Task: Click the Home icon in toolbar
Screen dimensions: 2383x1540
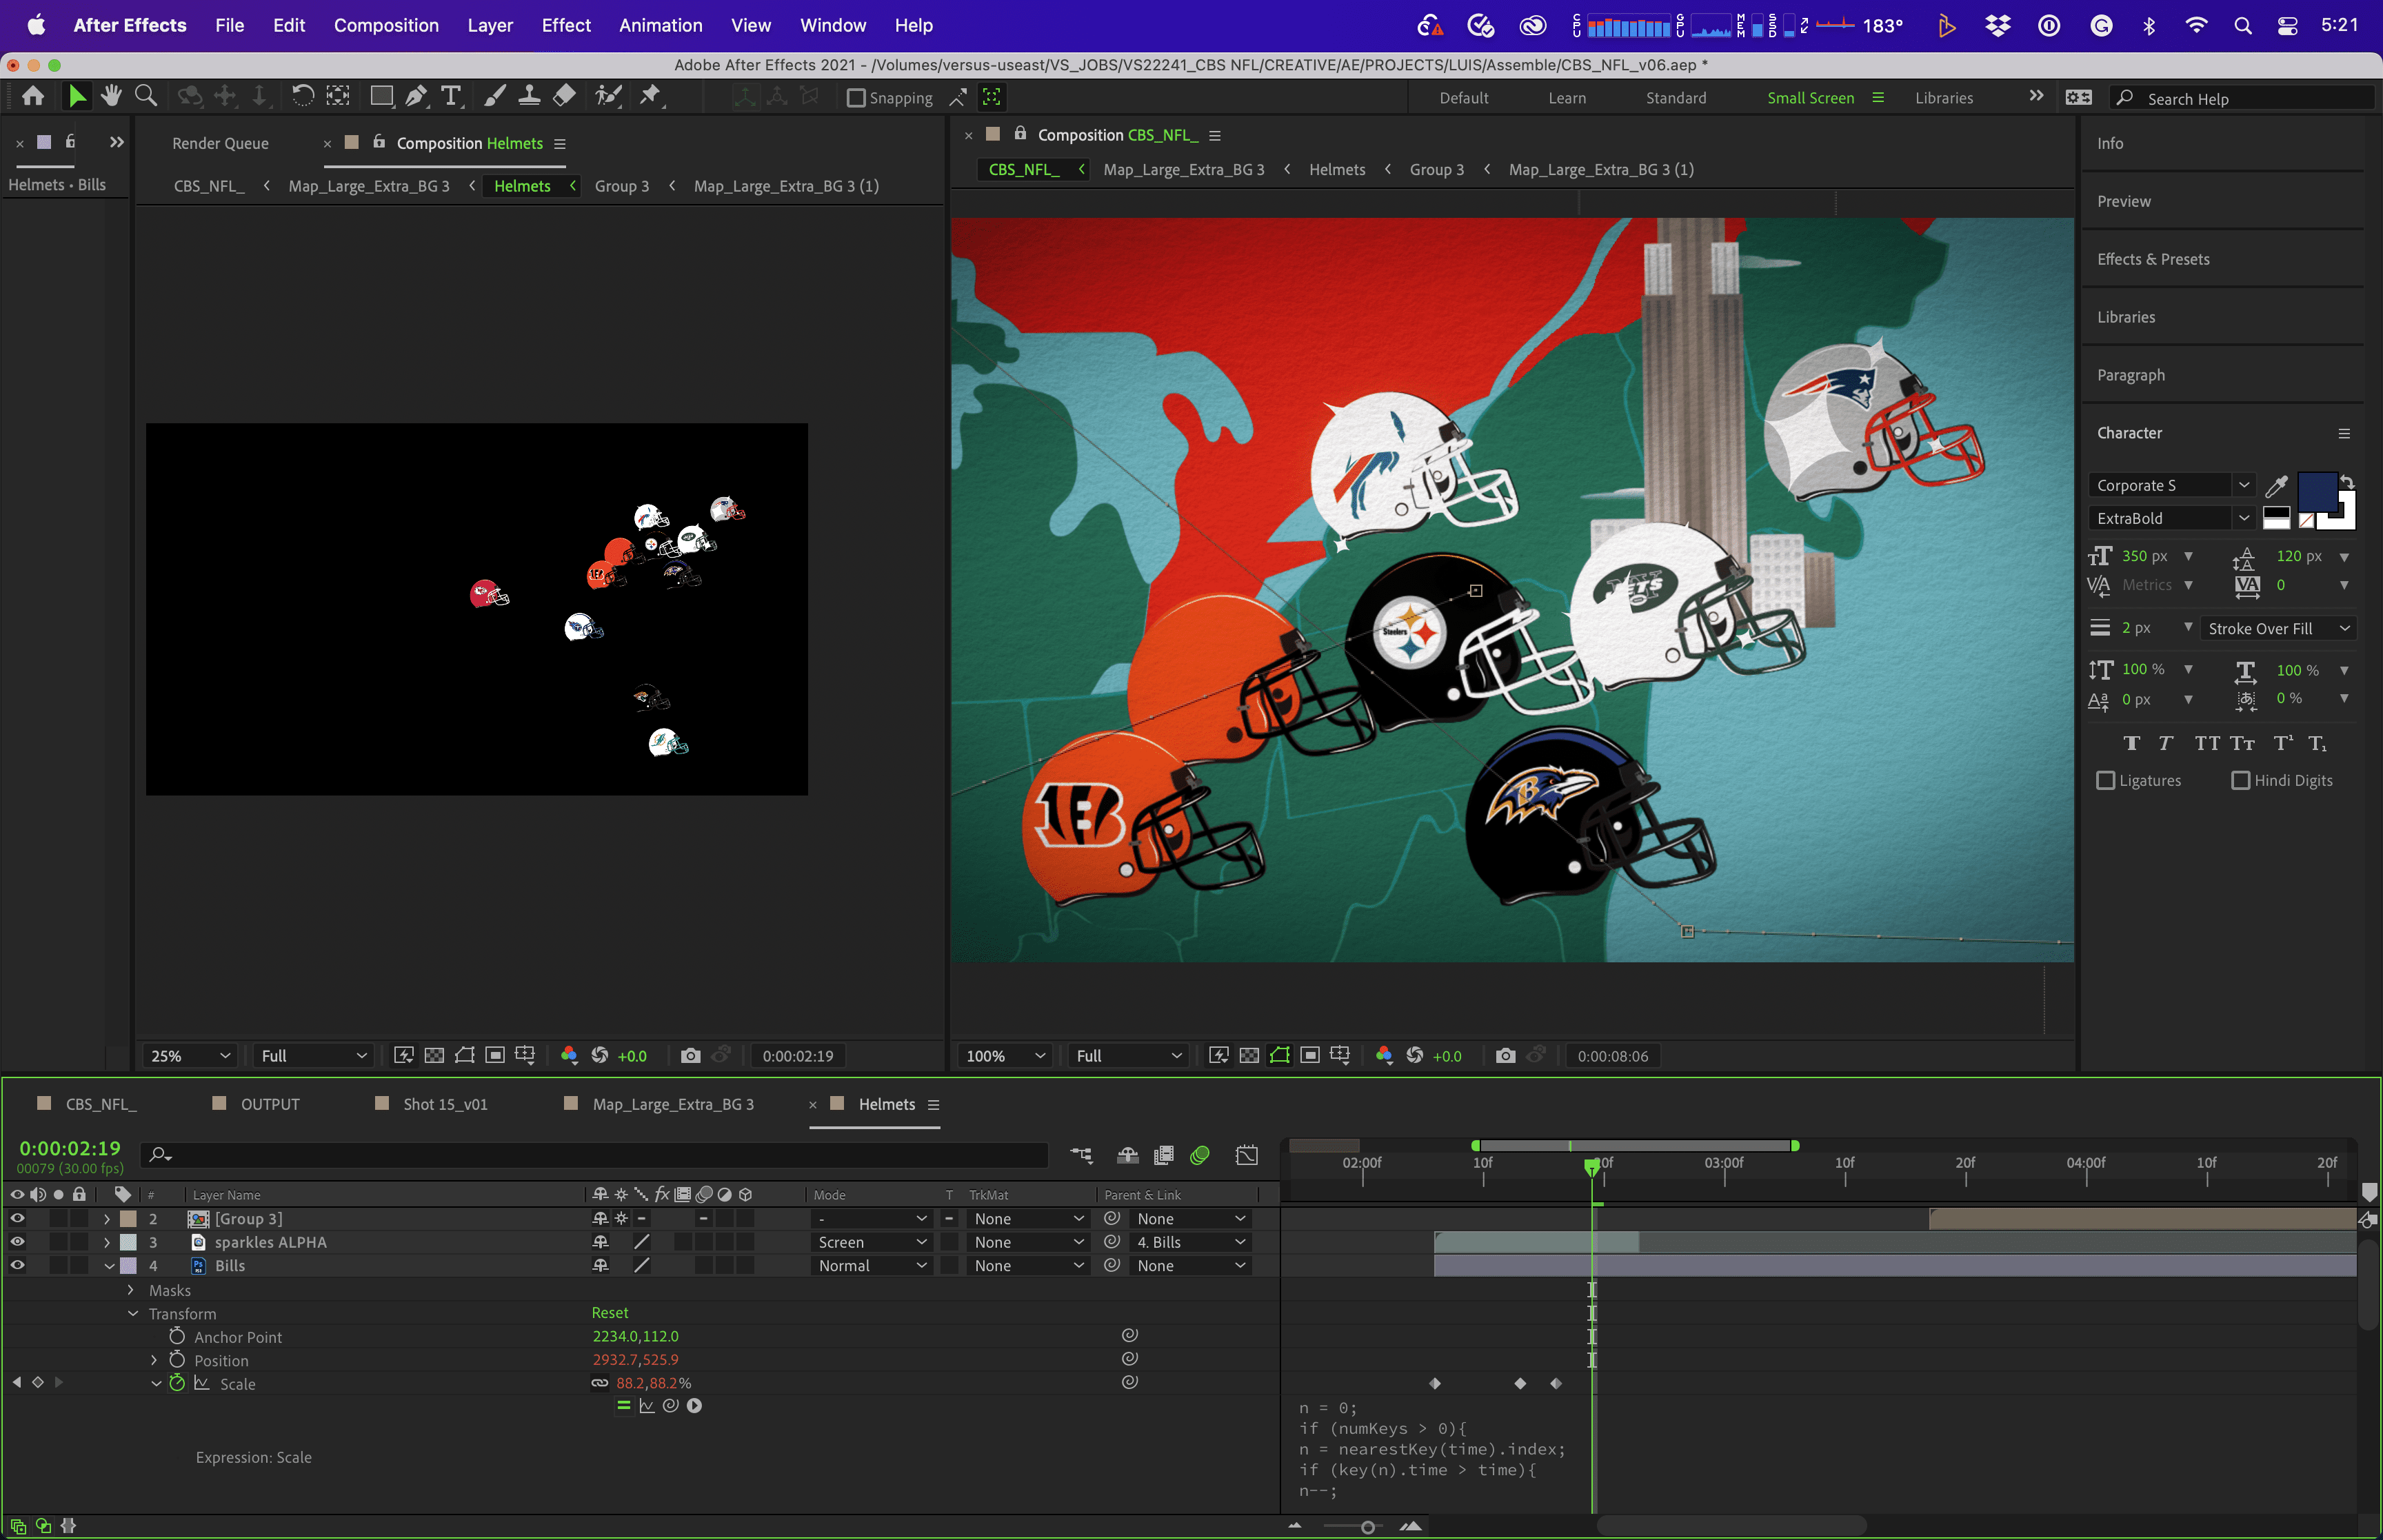Action: tap(33, 96)
